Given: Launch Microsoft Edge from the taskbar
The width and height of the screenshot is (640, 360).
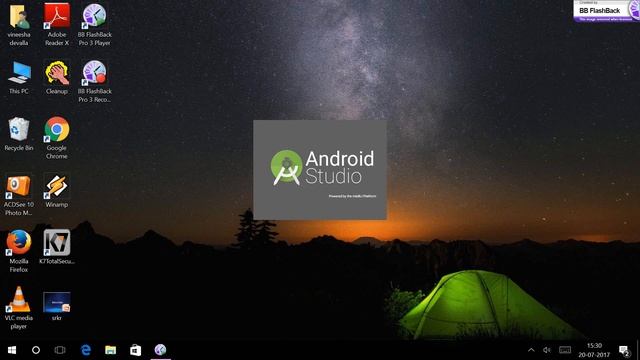Looking at the screenshot, I should [86, 350].
